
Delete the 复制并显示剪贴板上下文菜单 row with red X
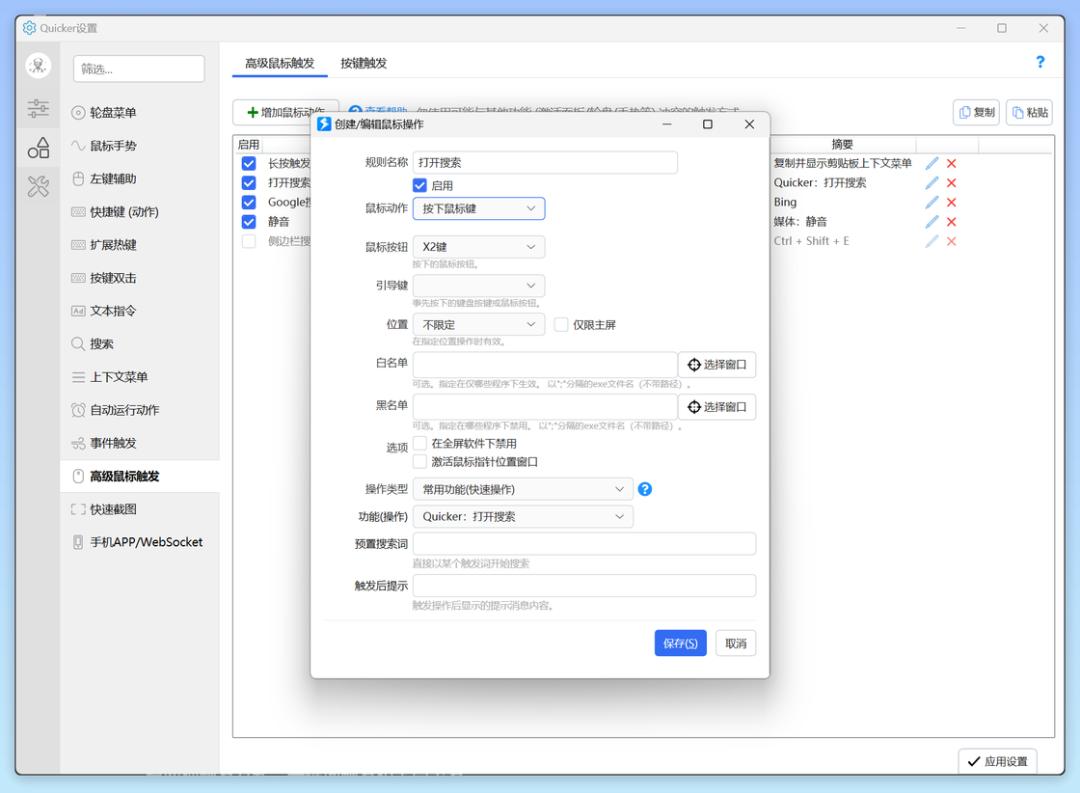click(951, 163)
